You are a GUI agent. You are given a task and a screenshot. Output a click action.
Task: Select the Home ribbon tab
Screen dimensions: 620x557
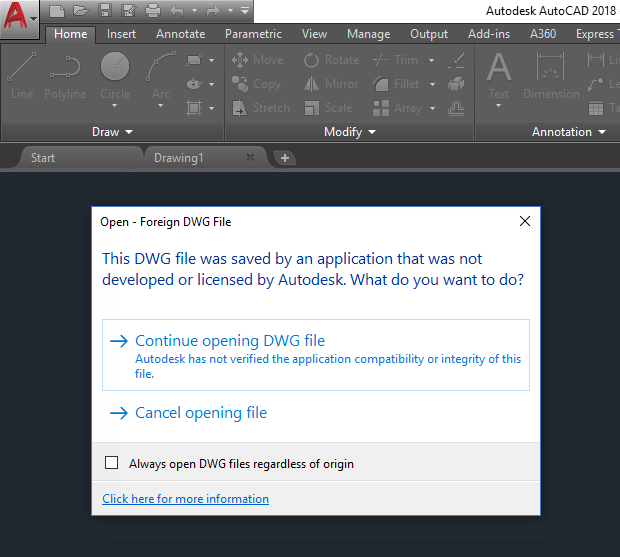point(70,34)
